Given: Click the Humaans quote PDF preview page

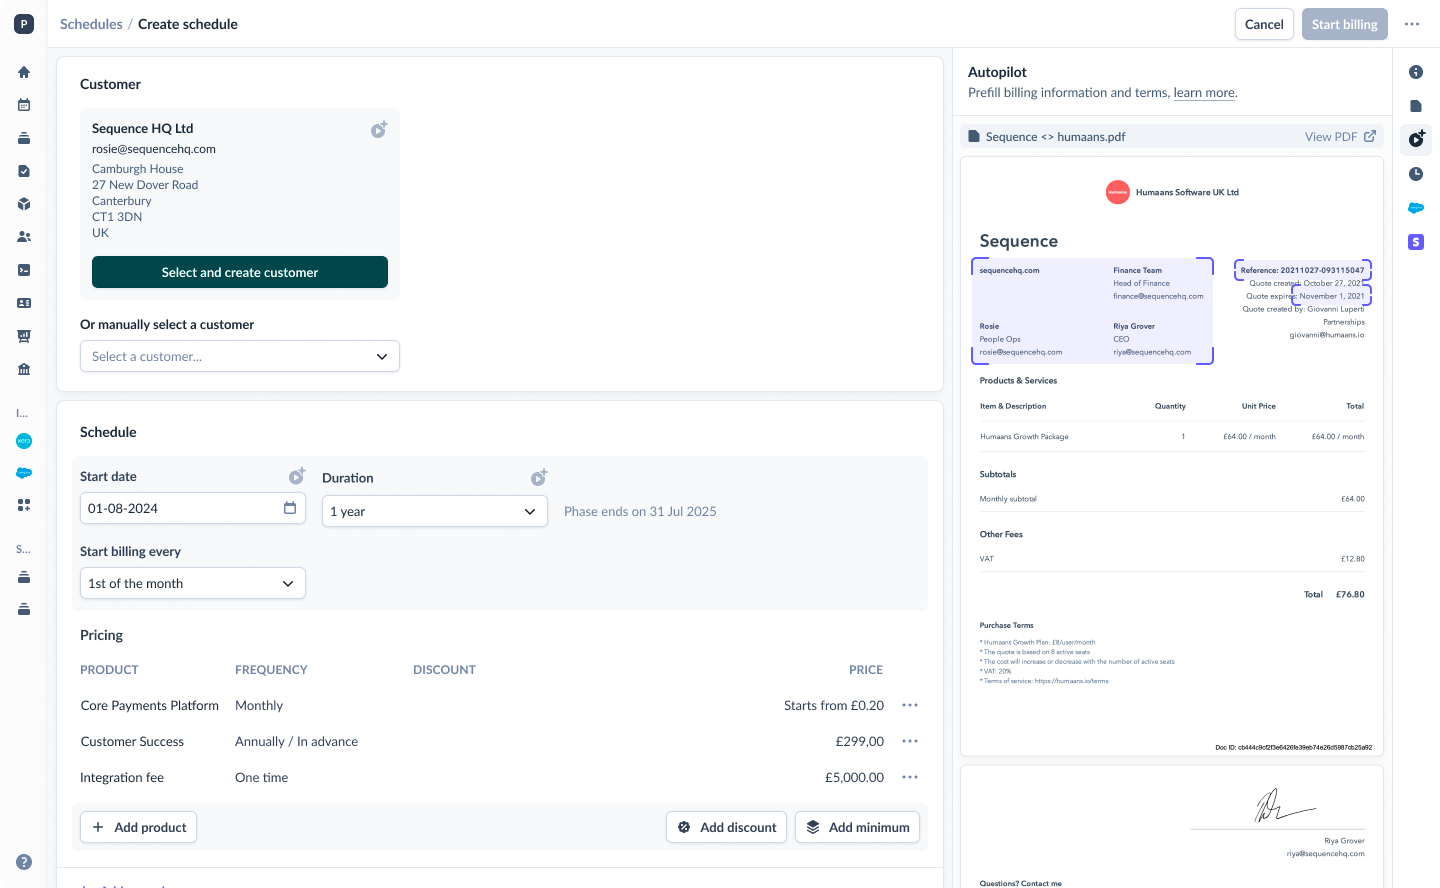Looking at the screenshot, I should [1172, 456].
